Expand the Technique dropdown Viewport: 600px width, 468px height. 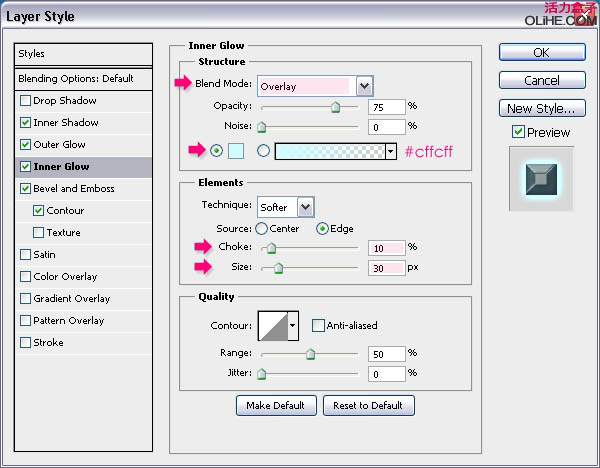[x=305, y=207]
